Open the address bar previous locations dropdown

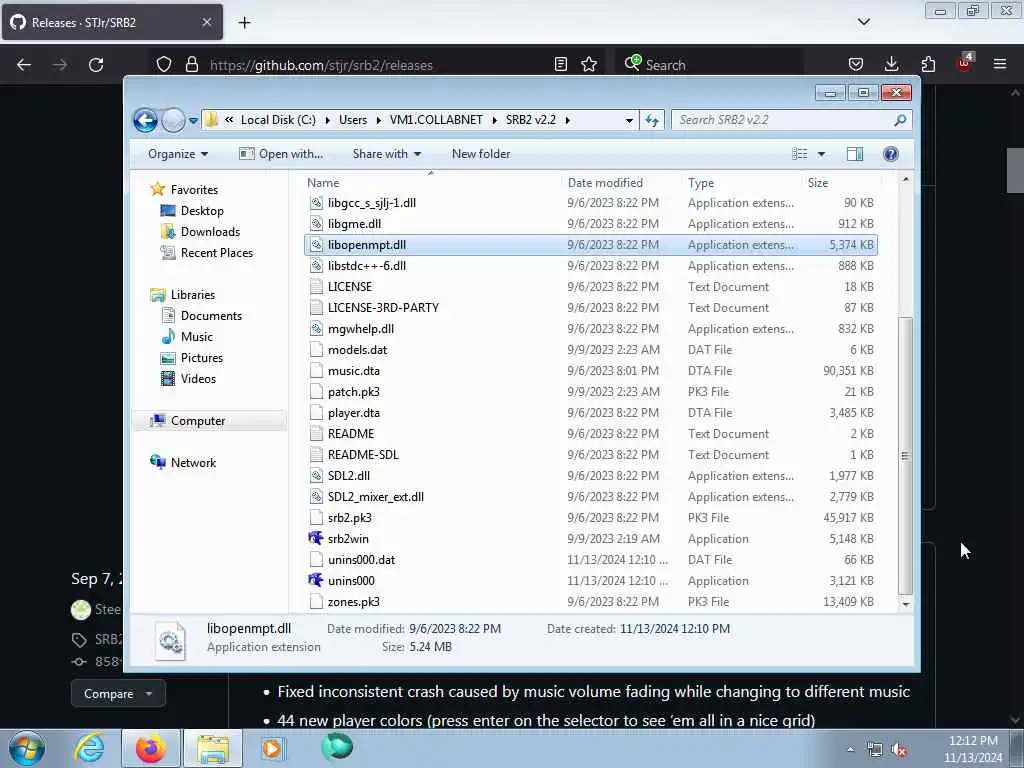pos(629,121)
